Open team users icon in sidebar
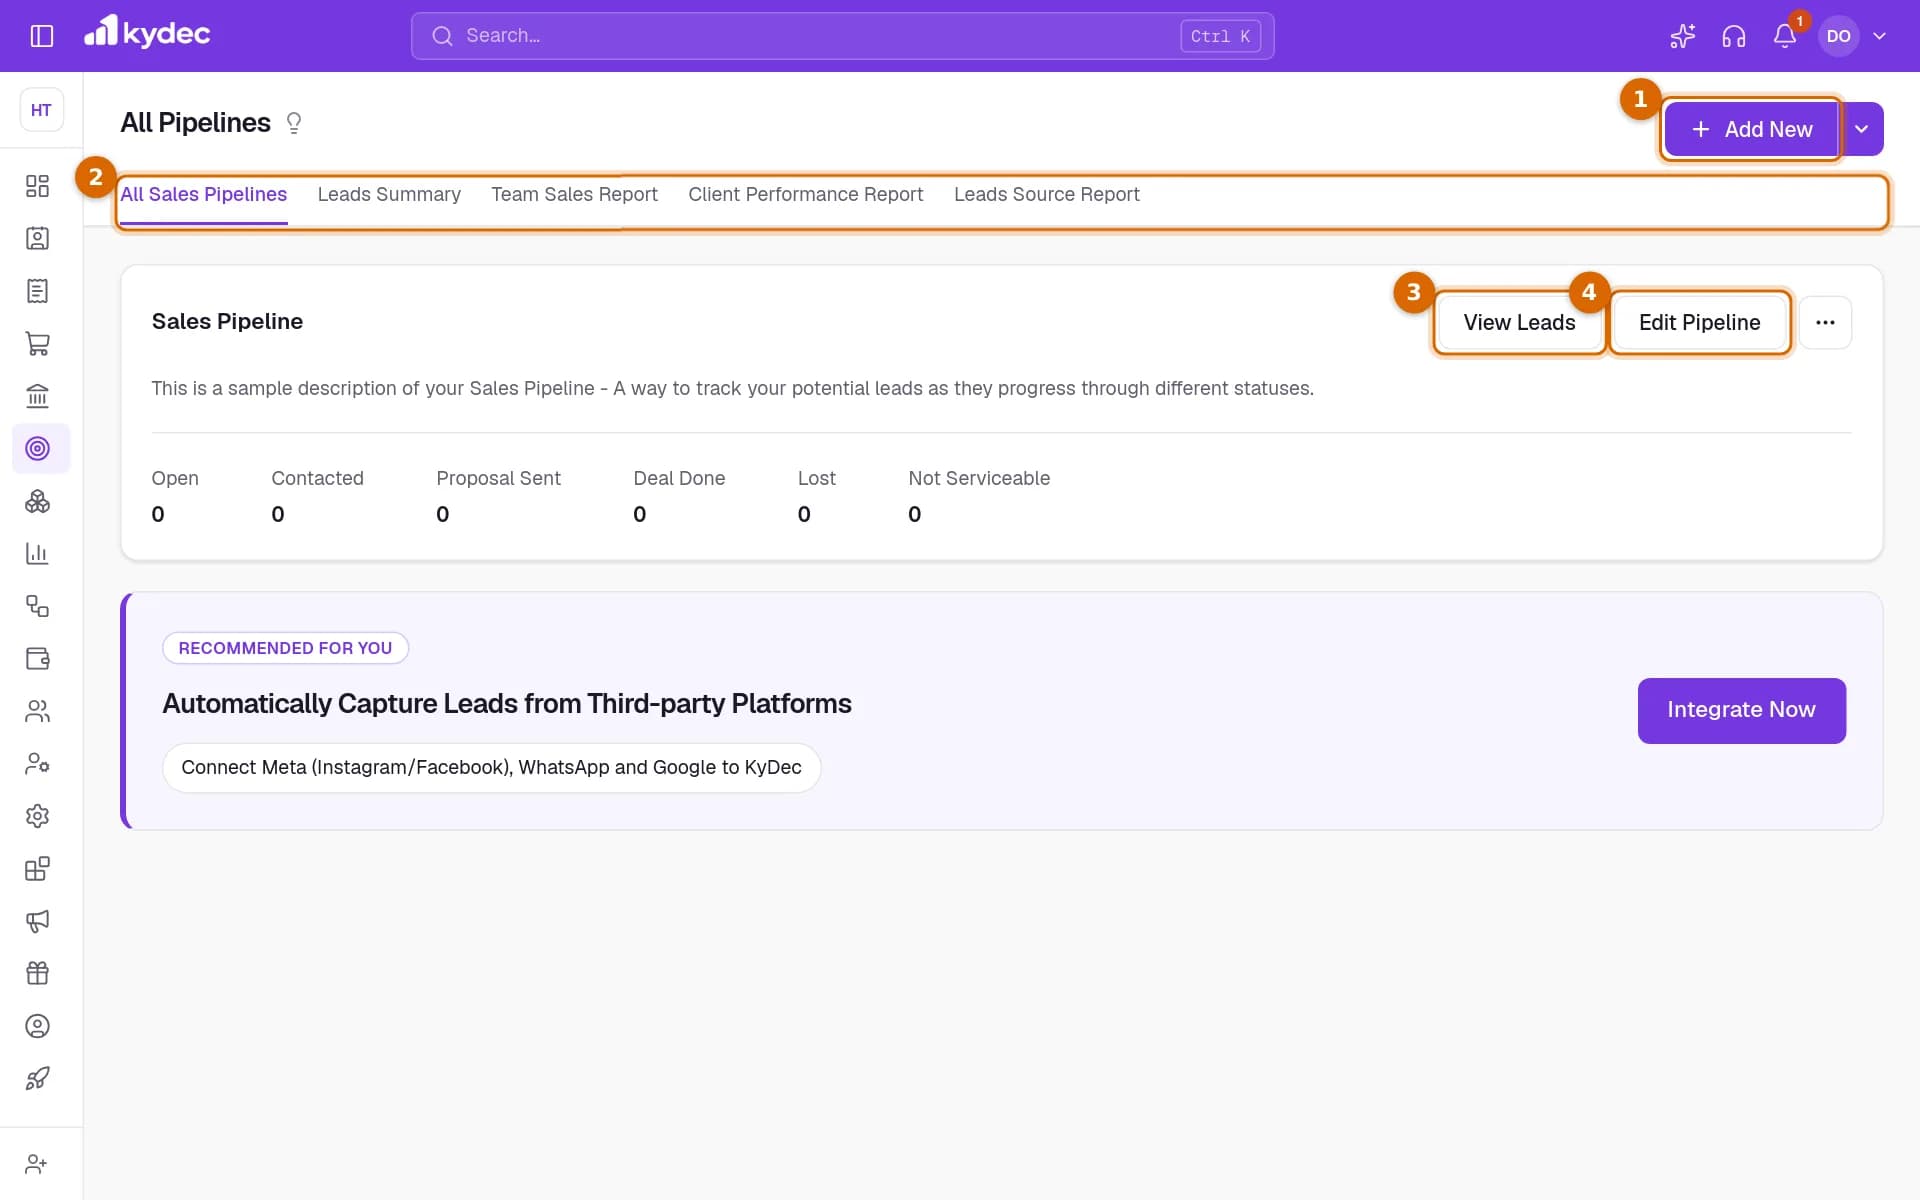The height and width of the screenshot is (1200, 1920). click(38, 711)
